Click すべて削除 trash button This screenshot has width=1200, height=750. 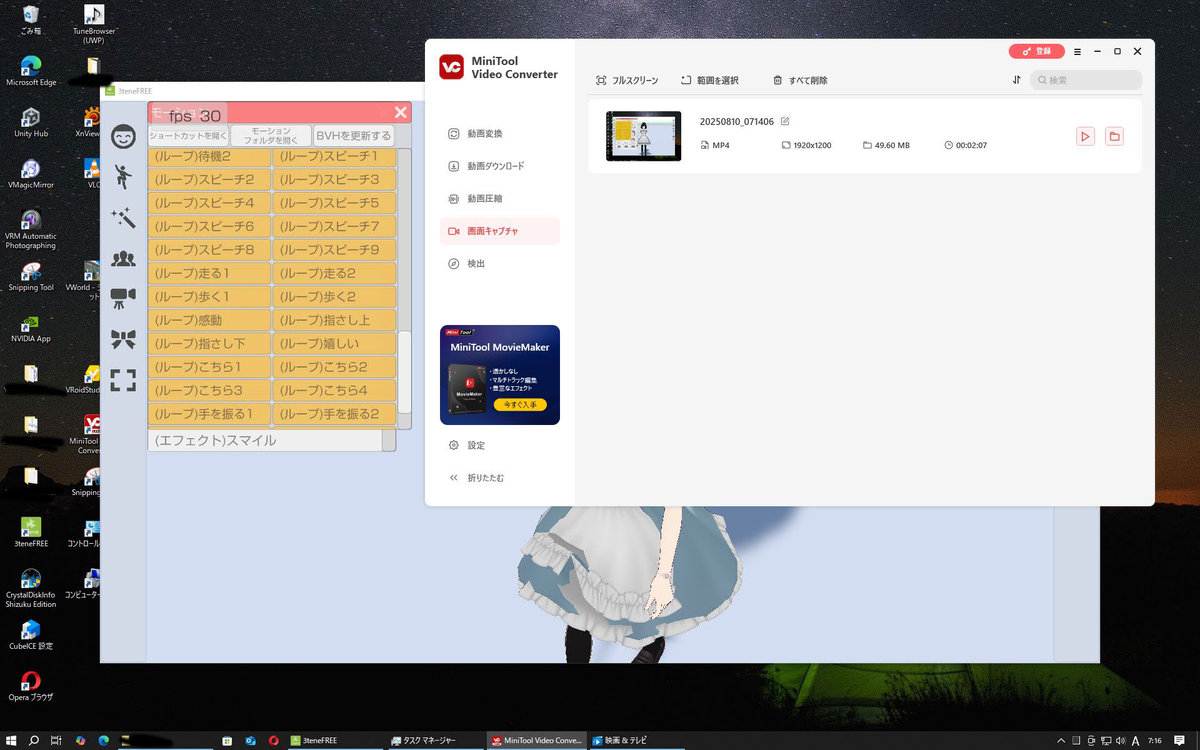coord(800,80)
